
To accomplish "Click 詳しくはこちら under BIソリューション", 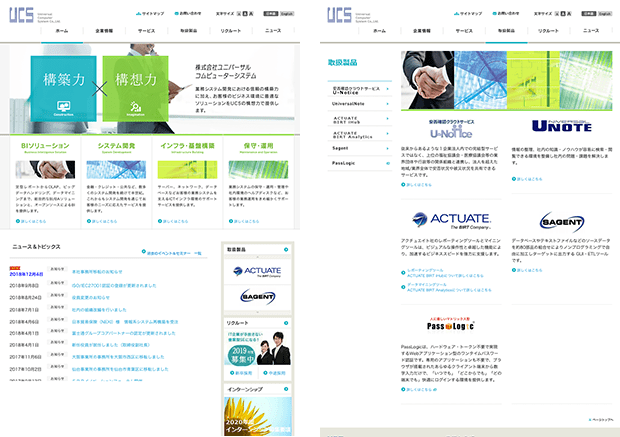I will click(31, 221).
